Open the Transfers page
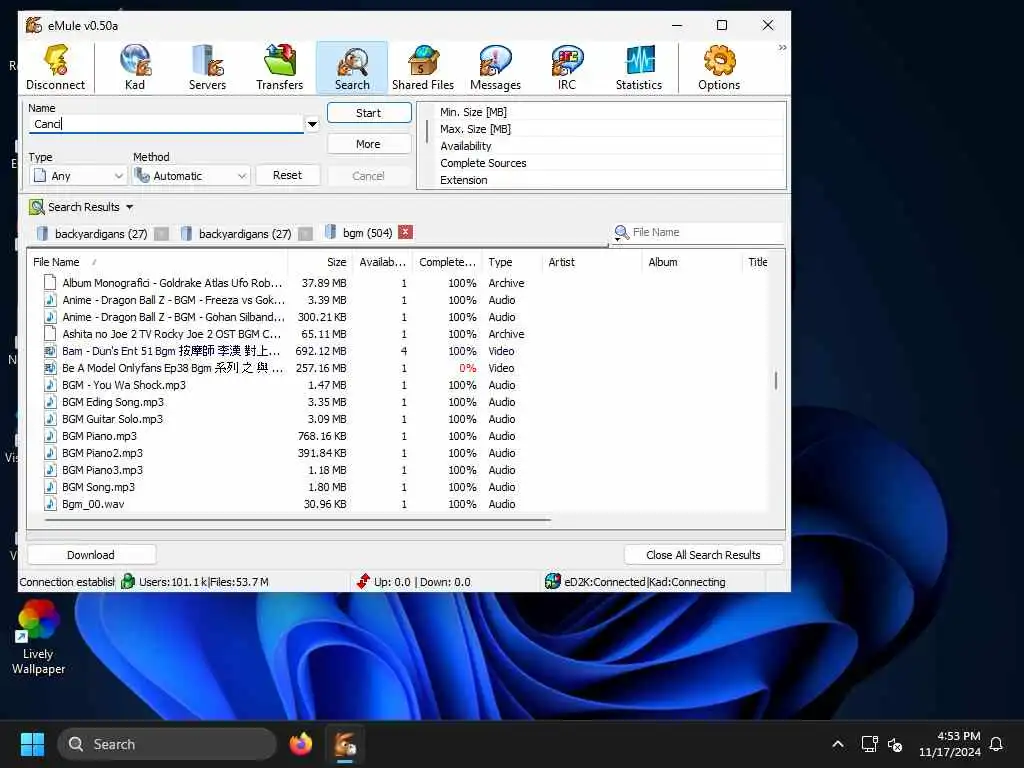1024x768 pixels. coord(280,68)
